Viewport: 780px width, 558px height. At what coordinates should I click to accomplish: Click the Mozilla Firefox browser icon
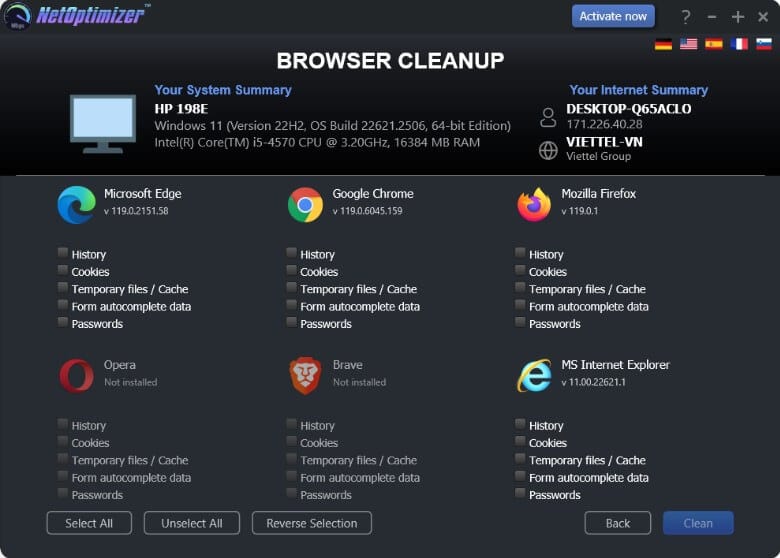pyautogui.click(x=534, y=205)
